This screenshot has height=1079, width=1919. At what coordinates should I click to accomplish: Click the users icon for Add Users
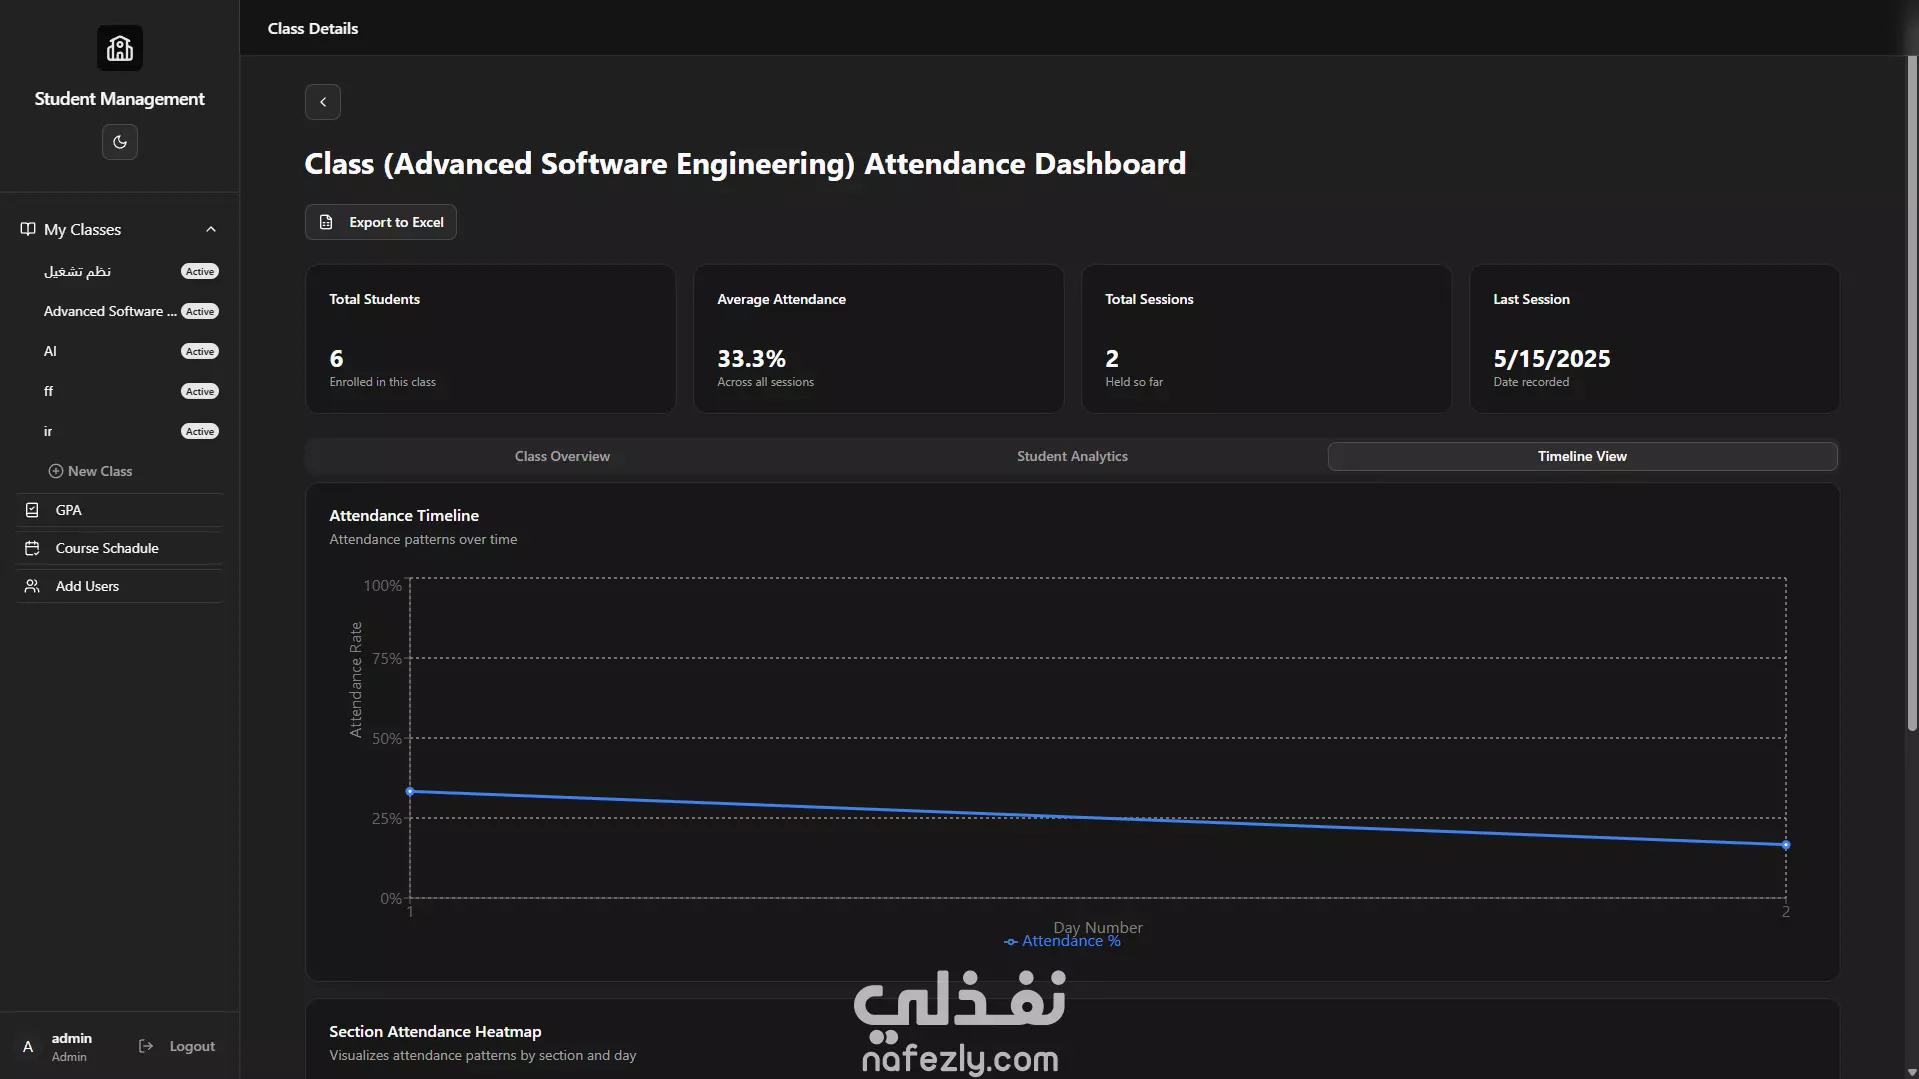(32, 586)
